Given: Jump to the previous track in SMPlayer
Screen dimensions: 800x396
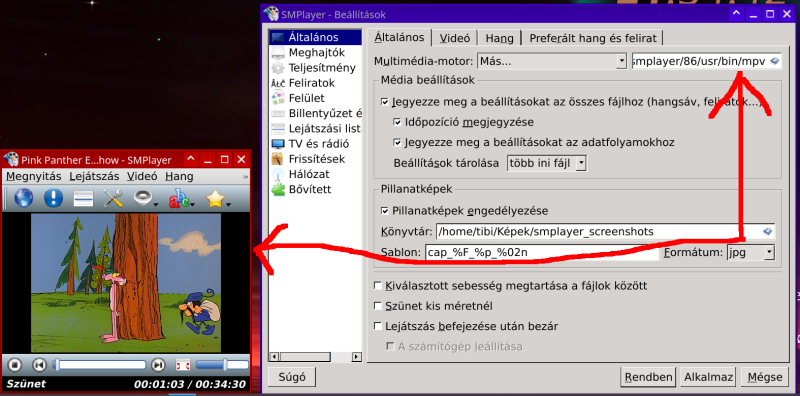Looking at the screenshot, I should click(39, 365).
